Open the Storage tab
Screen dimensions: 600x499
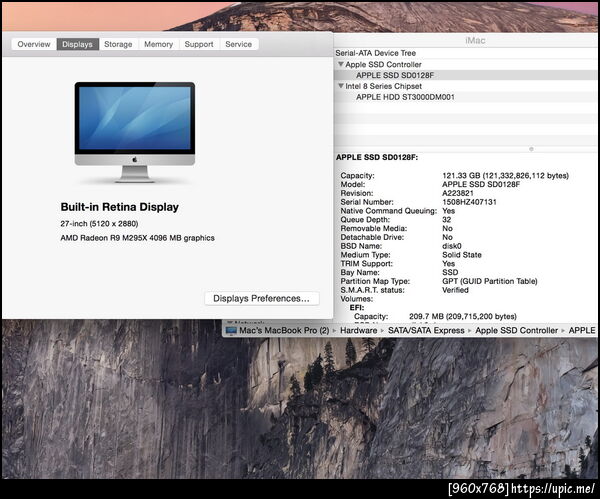pos(118,44)
